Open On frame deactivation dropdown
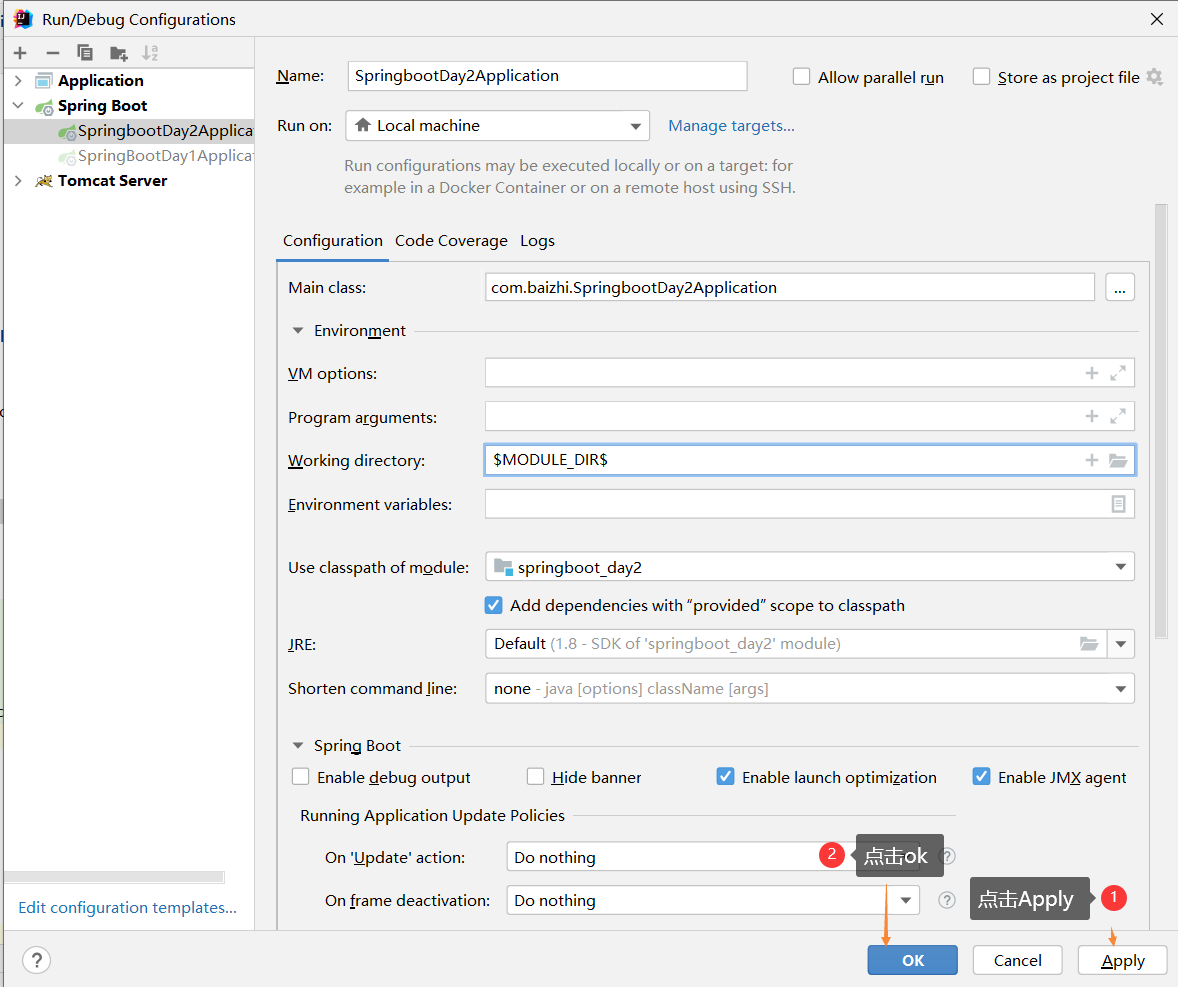The height and width of the screenshot is (987, 1178). tap(713, 900)
